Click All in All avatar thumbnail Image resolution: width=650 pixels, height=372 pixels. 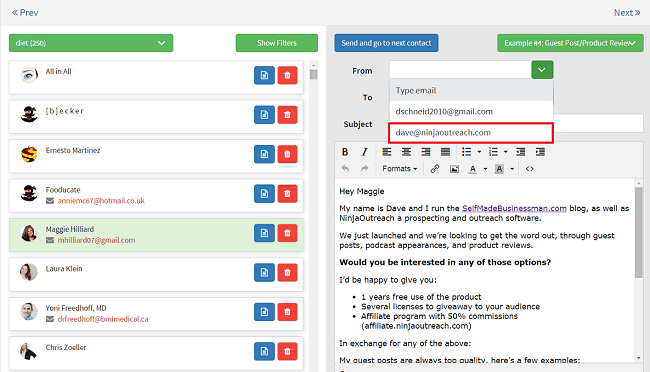(29, 75)
